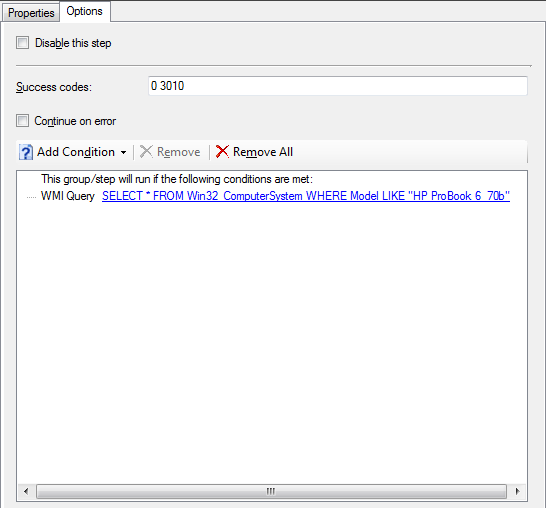Click the Remove button label
Screen dimensions: 546x508
(x=179, y=152)
